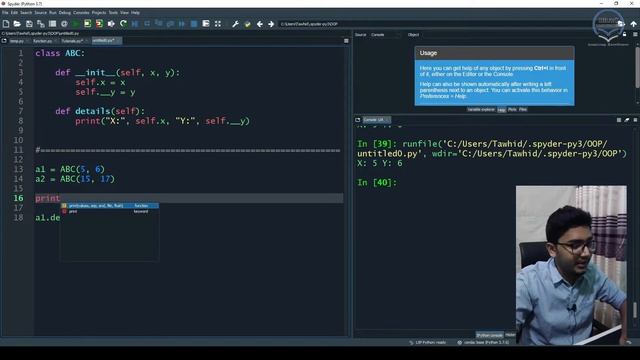Open Help pane options menu icon
The height and width of the screenshot is (360, 640).
point(636,35)
